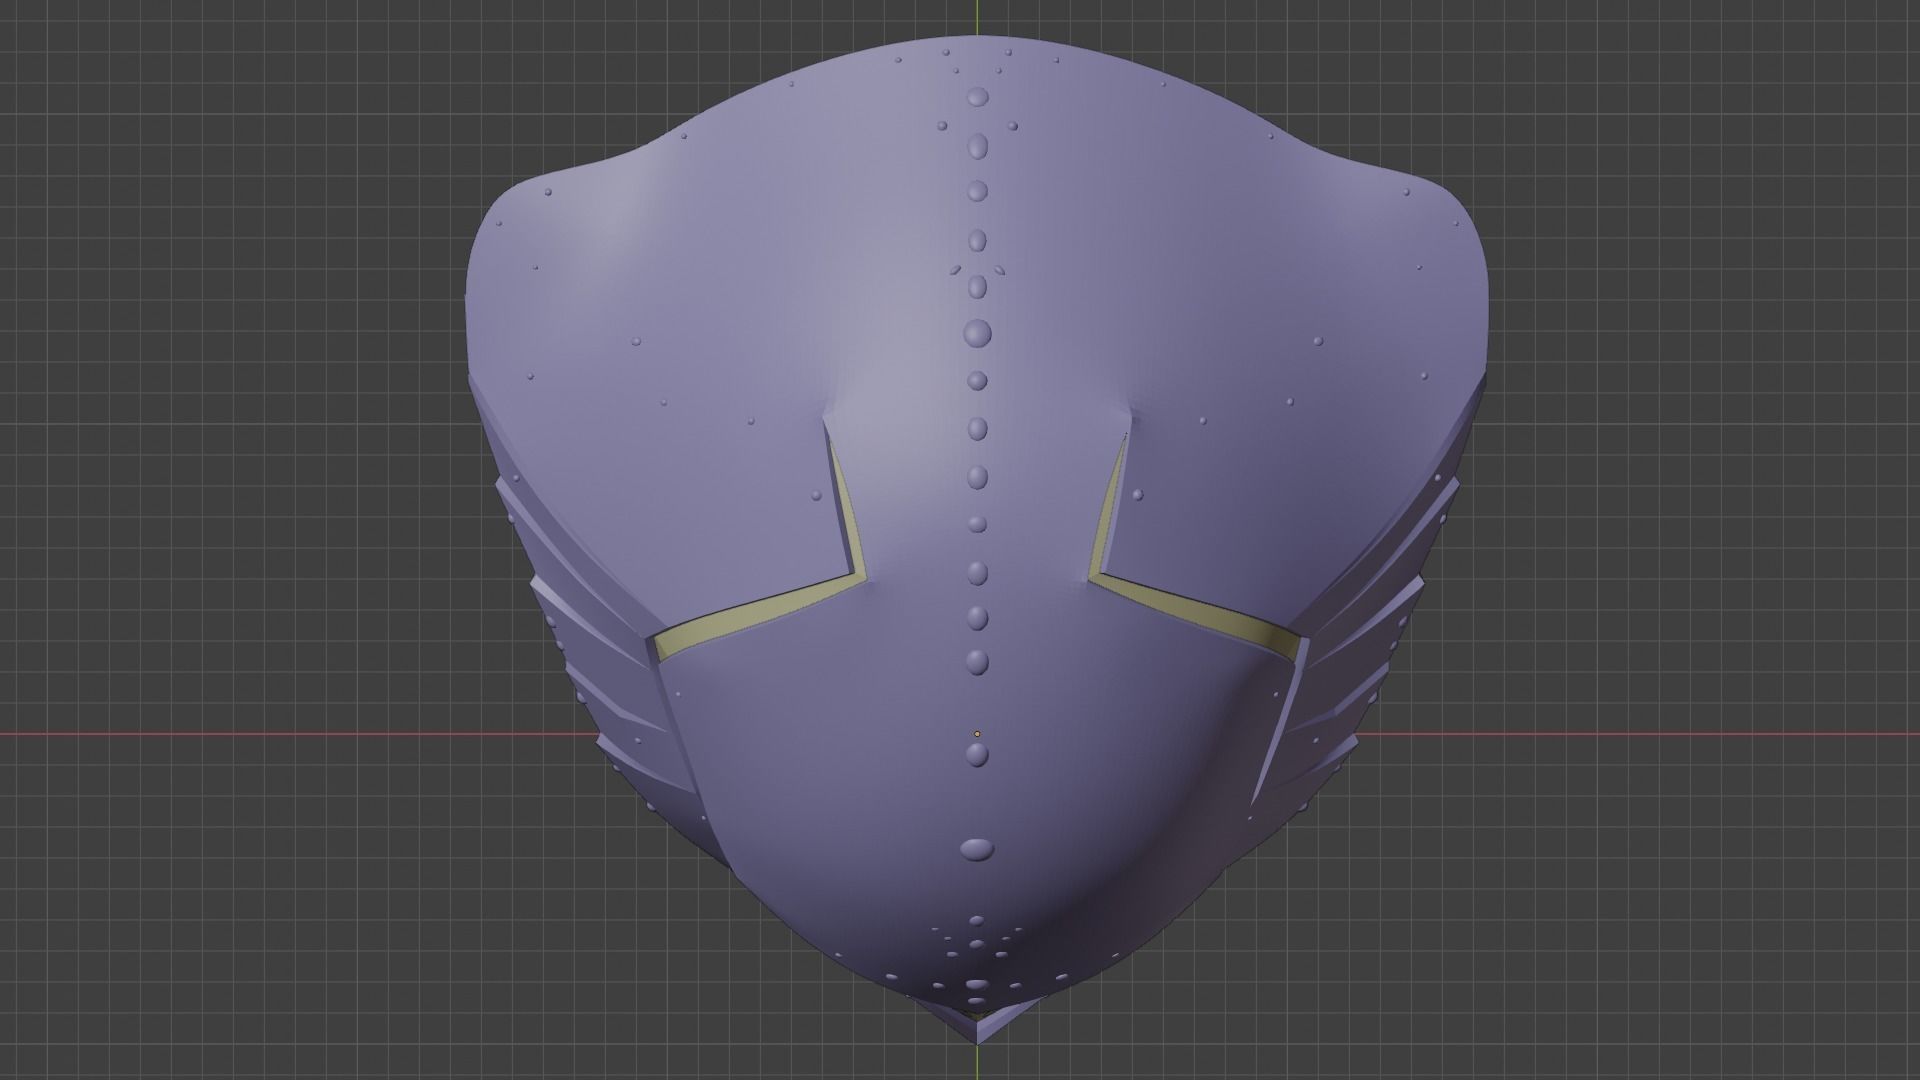This screenshot has height=1080, width=1920.
Task: Click the left yellow seam strip on mask
Action: tap(760, 614)
